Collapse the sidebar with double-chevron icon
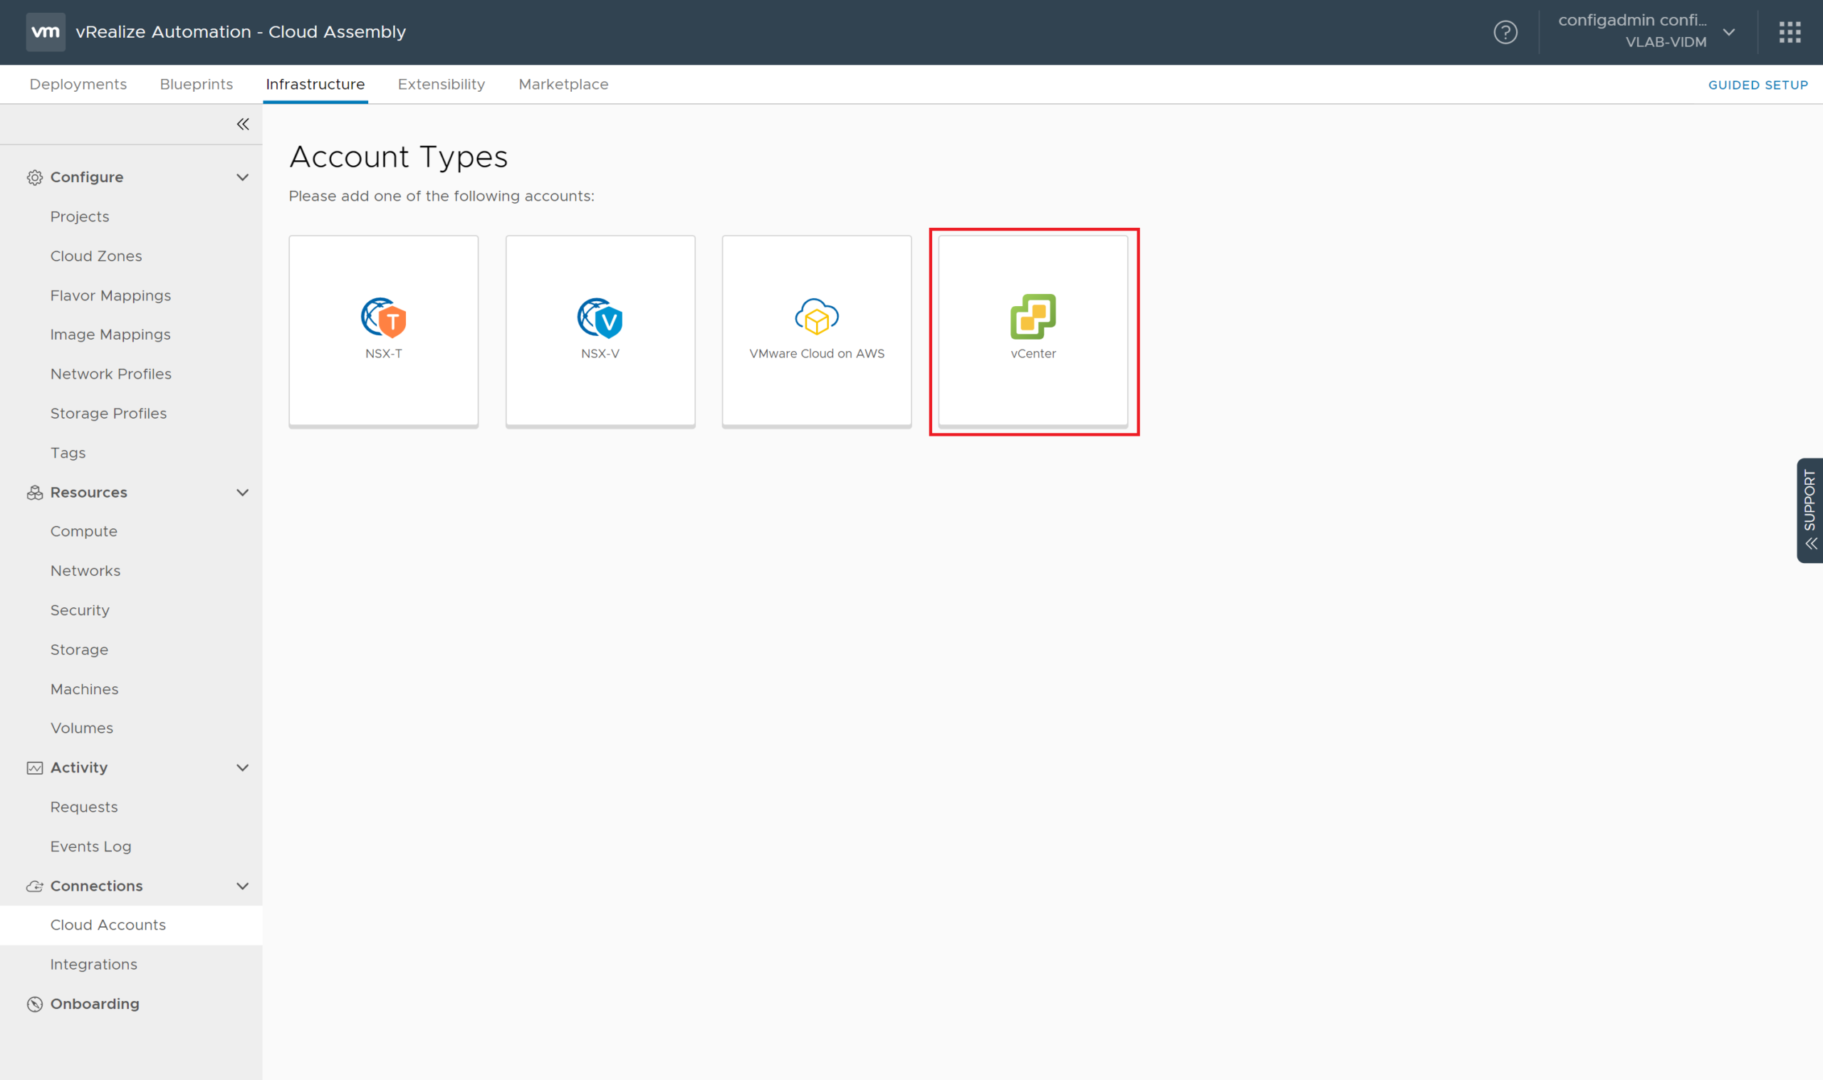Viewport: 1823px width, 1080px height. 242,124
